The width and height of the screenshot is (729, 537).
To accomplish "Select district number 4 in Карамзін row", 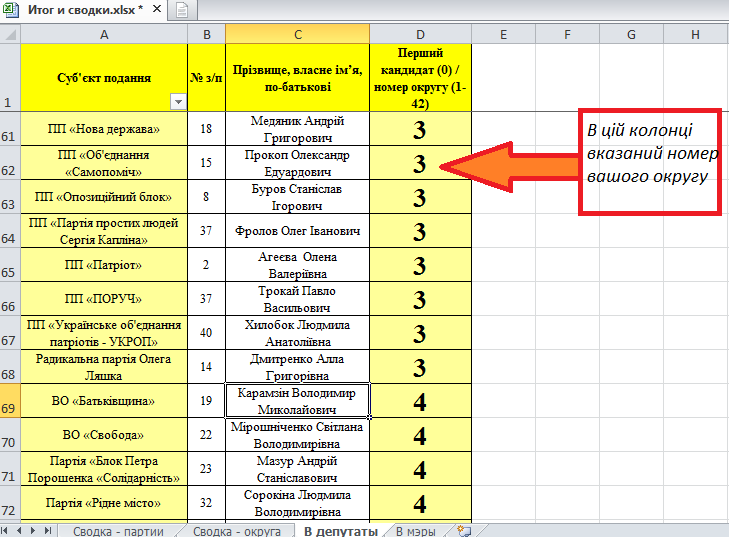I will [x=420, y=400].
